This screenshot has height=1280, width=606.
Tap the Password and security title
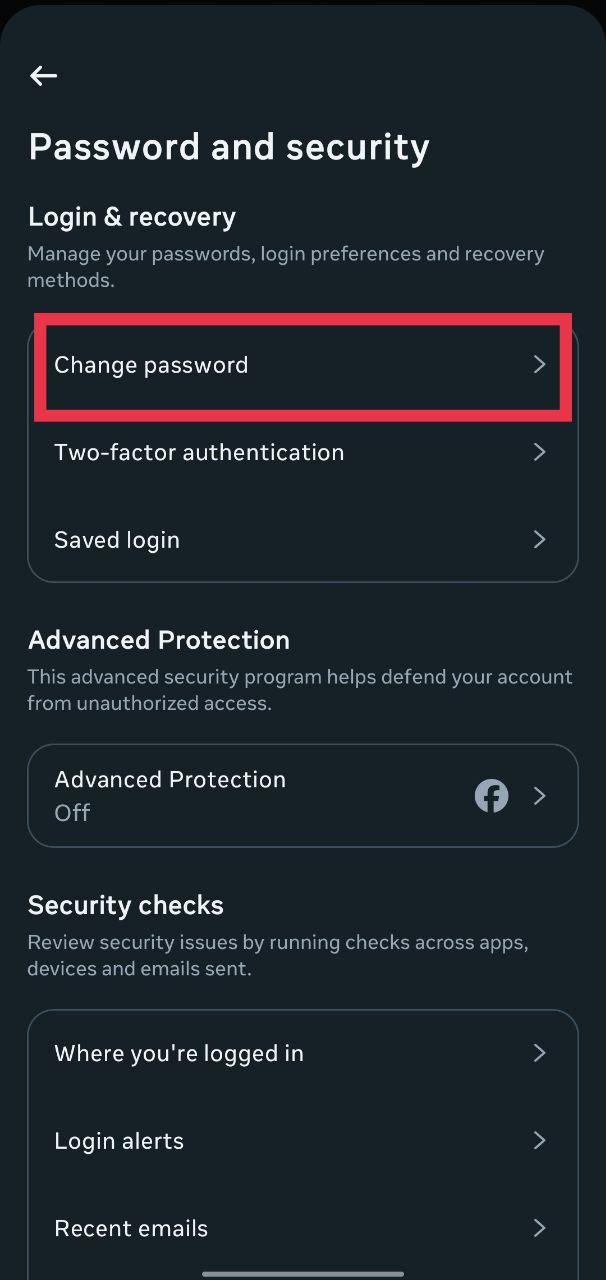(x=229, y=147)
